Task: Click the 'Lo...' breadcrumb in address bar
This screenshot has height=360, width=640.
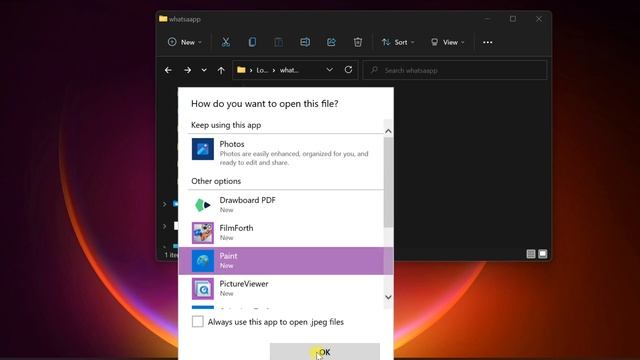Action: tap(262, 70)
